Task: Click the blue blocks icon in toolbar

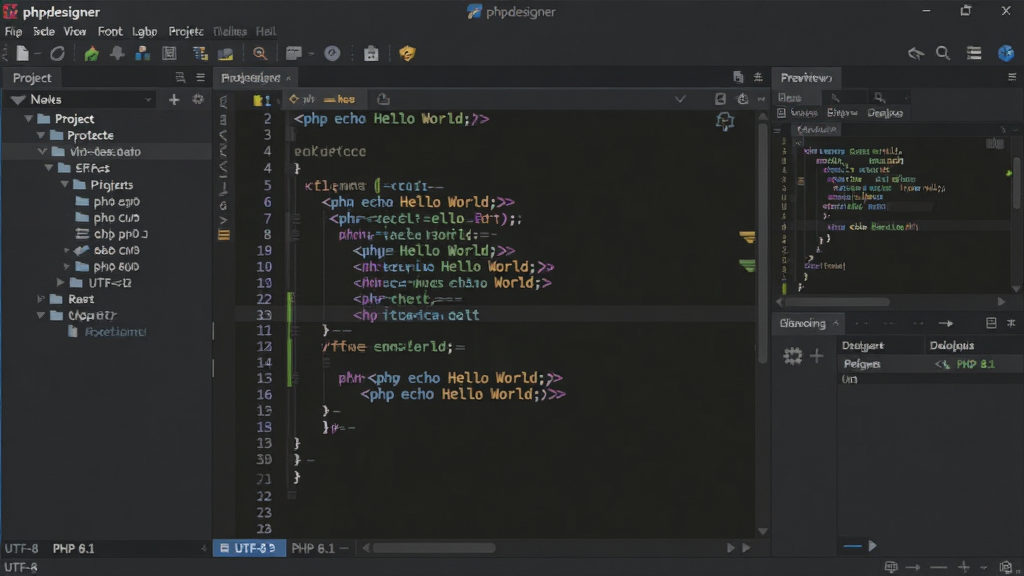Action: click(x=142, y=54)
